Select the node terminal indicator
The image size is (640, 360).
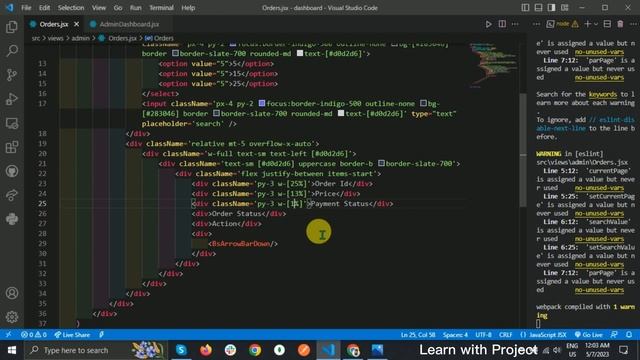coord(562,24)
